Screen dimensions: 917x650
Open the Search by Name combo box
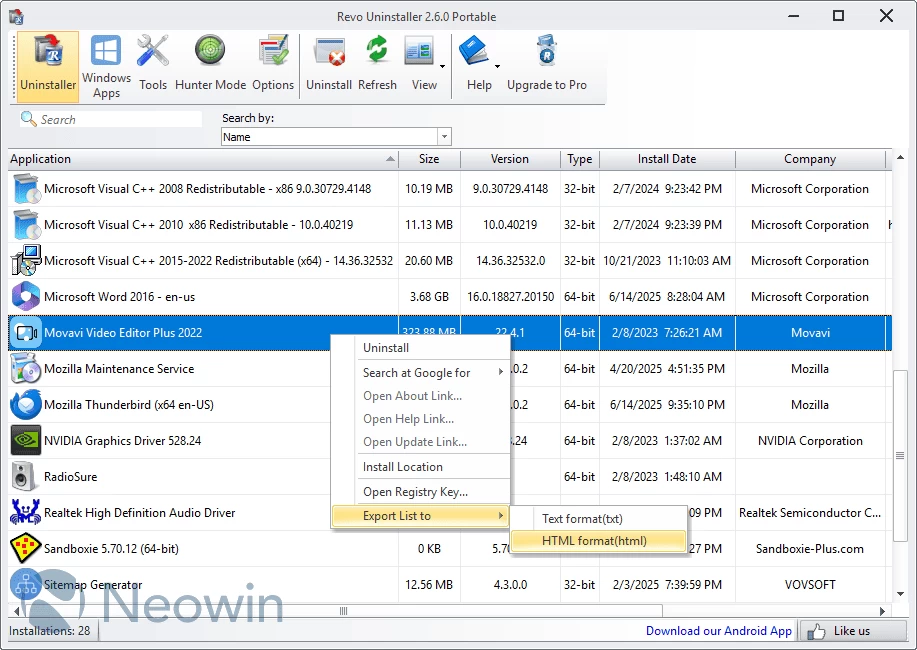click(x=336, y=137)
